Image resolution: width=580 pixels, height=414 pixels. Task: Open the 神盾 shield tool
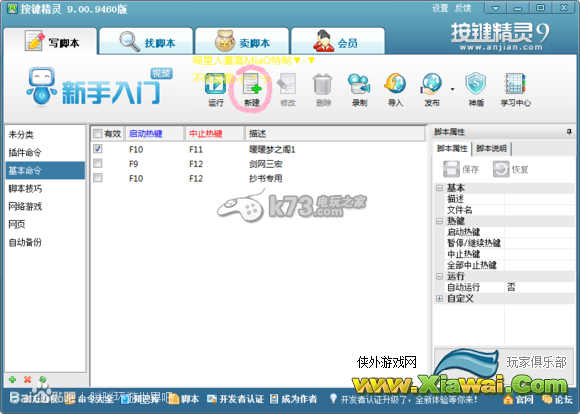[476, 89]
